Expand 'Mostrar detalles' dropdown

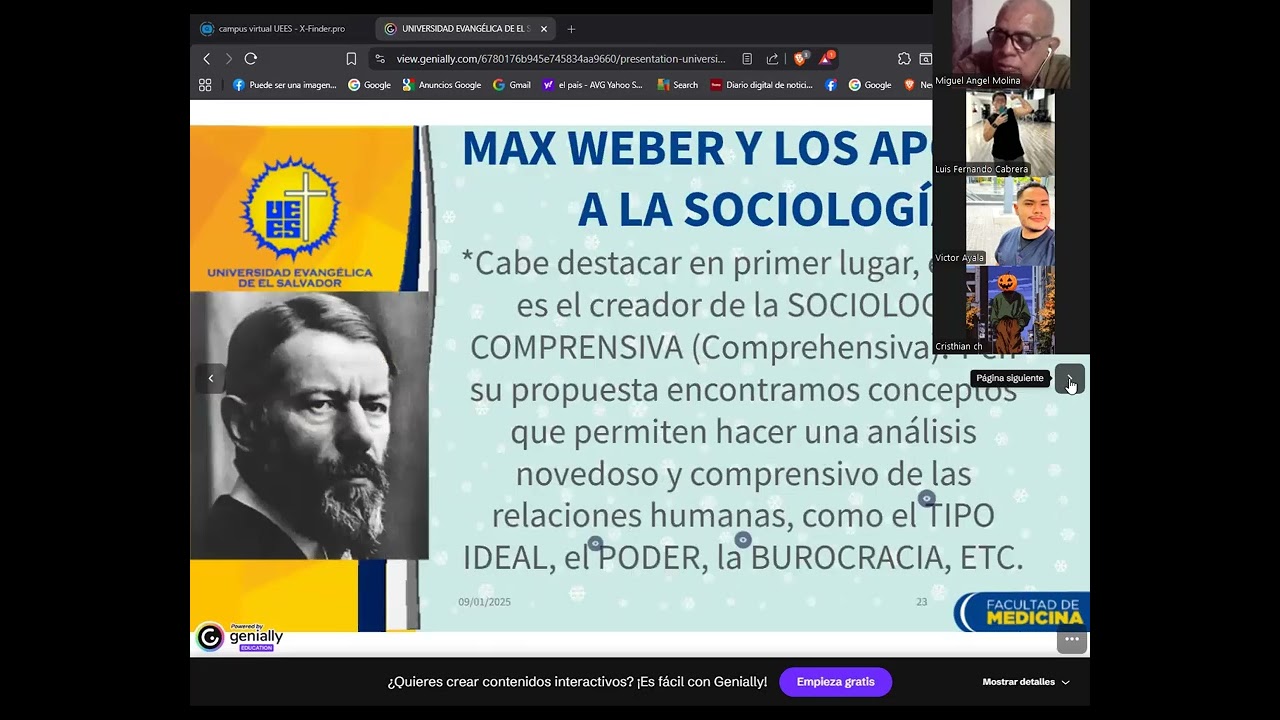(x=1026, y=682)
